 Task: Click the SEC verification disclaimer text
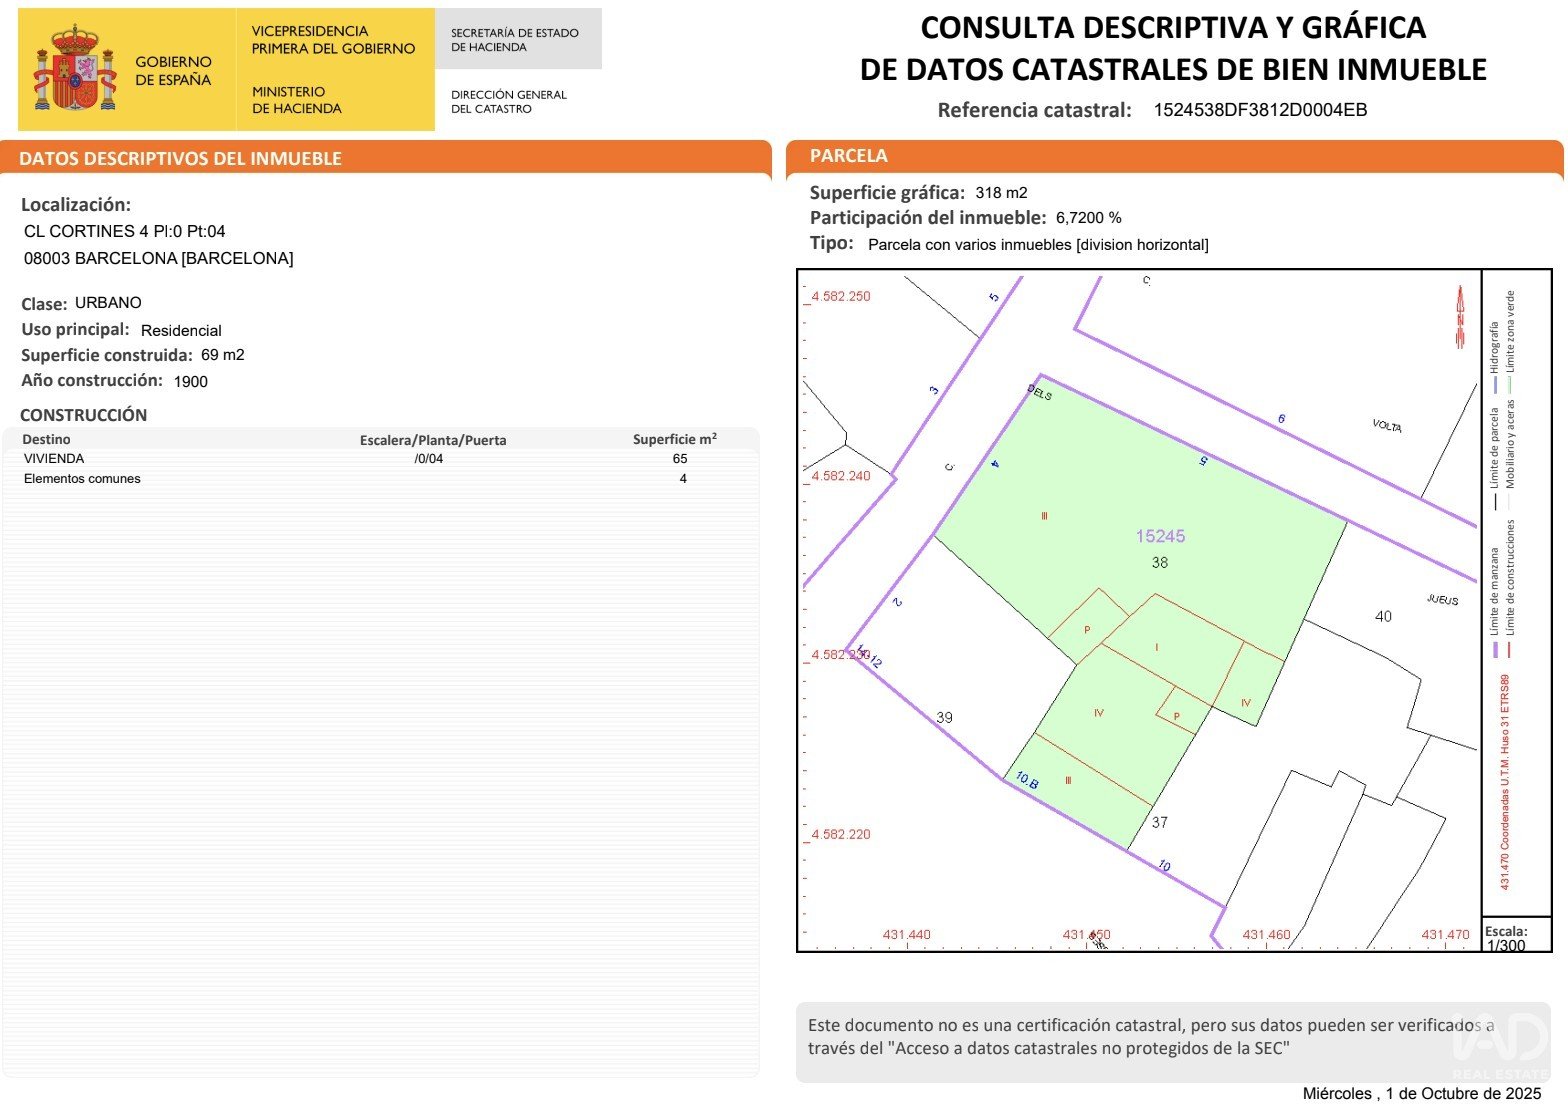[x=1150, y=1037]
